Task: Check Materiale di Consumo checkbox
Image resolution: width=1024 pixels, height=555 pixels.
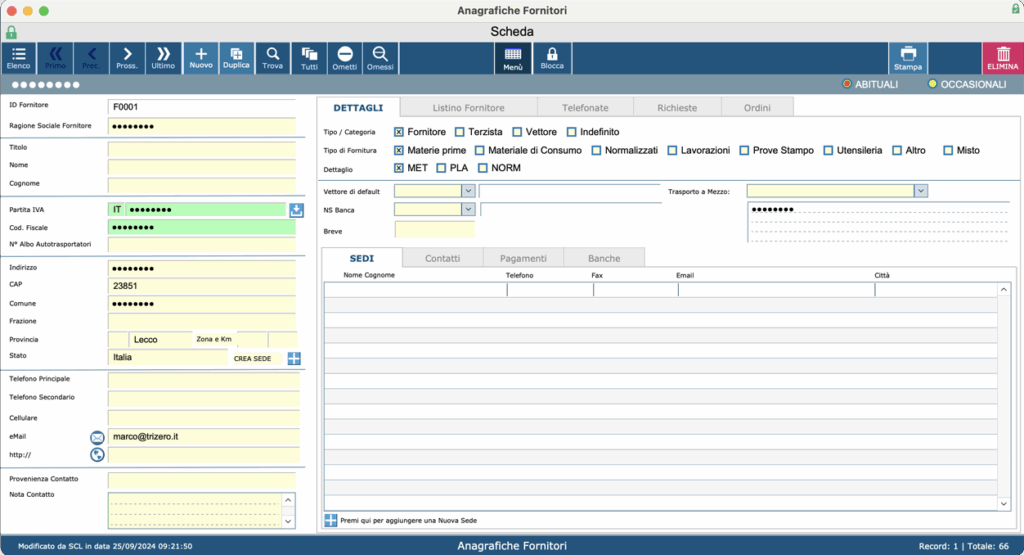Action: coord(480,150)
